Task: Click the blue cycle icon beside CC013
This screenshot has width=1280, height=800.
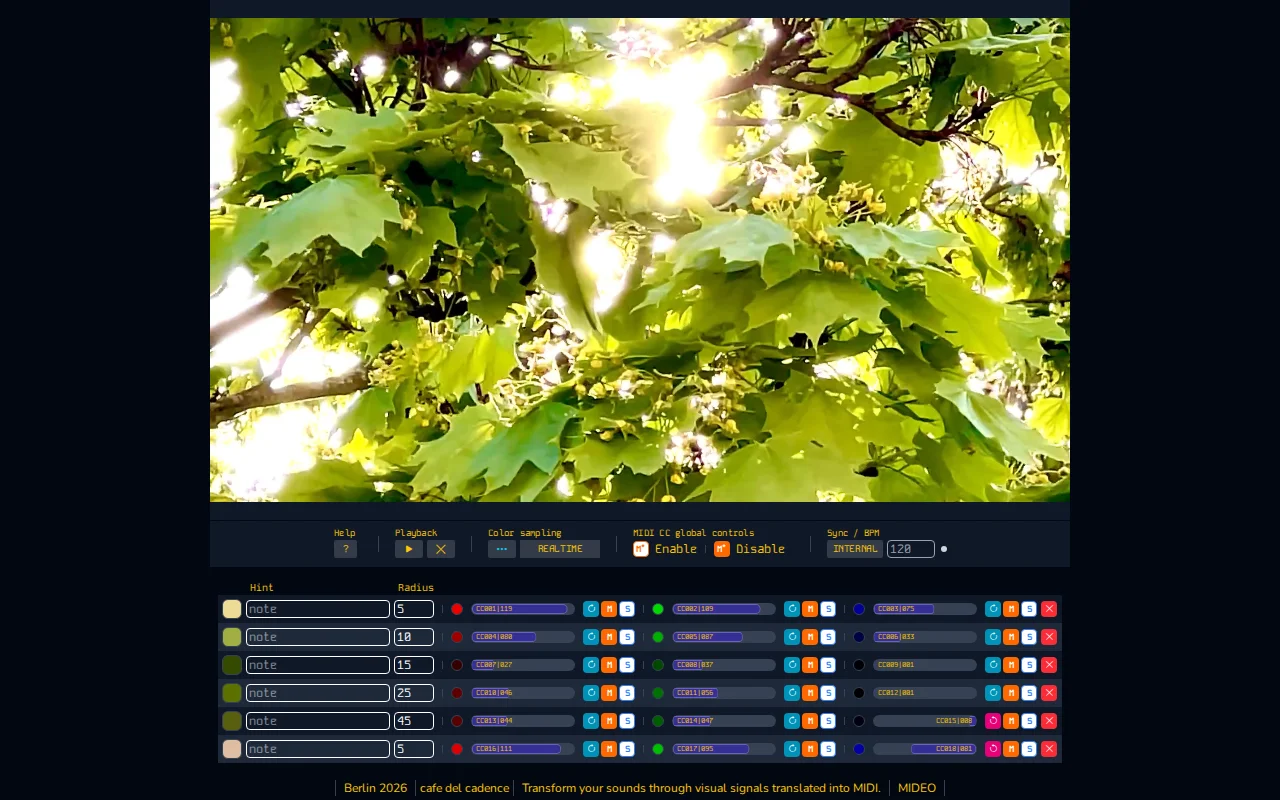Action: click(591, 721)
